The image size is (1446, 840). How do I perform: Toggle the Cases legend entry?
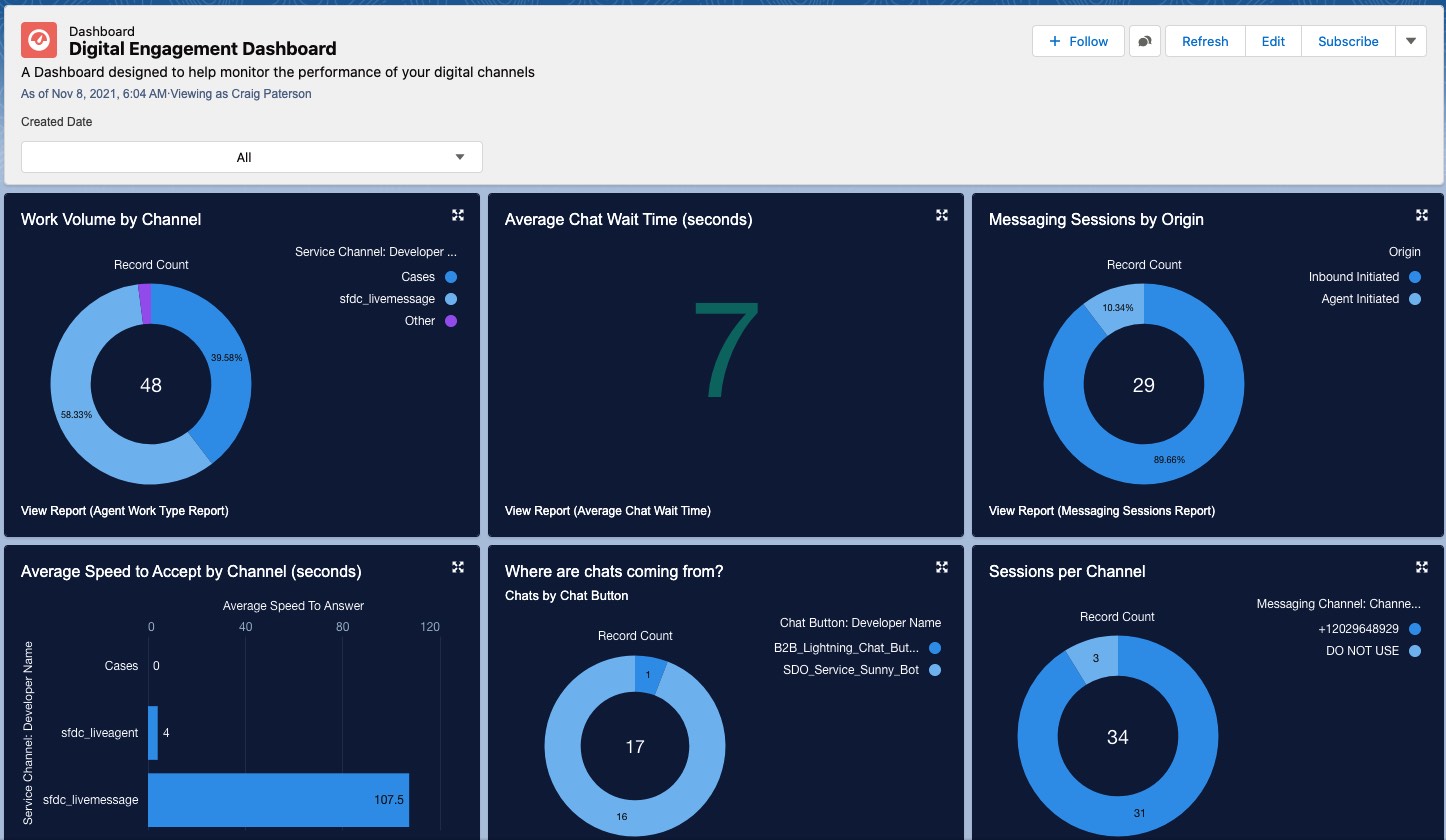pyautogui.click(x=418, y=277)
